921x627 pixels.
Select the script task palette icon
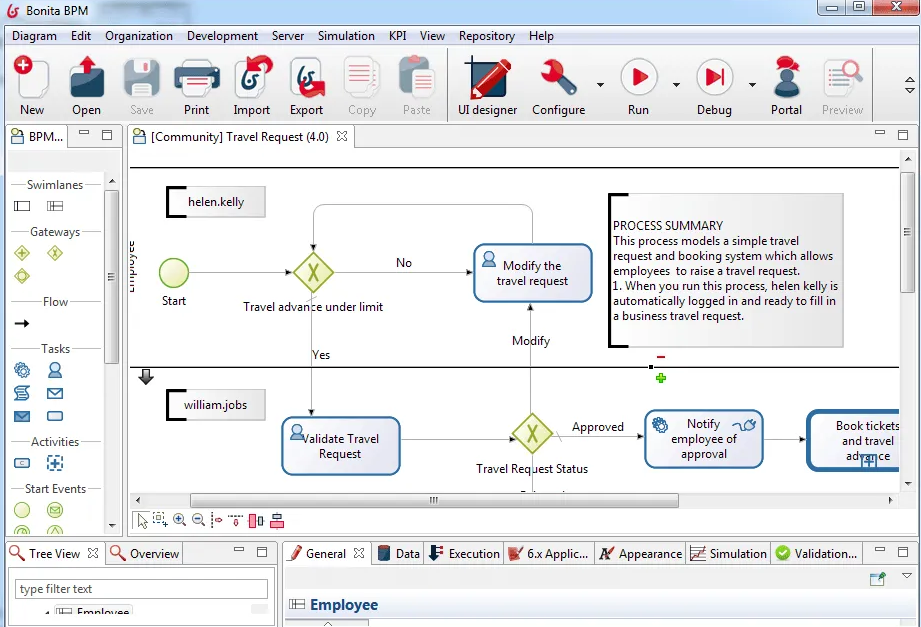coord(22,393)
